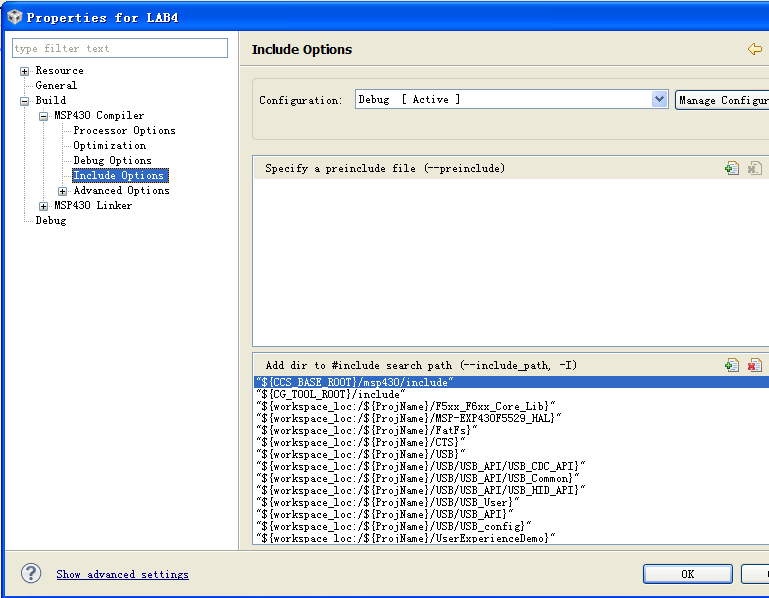The height and width of the screenshot is (598, 769).
Task: Expand the MSP430 Linker node
Action: (x=44, y=206)
